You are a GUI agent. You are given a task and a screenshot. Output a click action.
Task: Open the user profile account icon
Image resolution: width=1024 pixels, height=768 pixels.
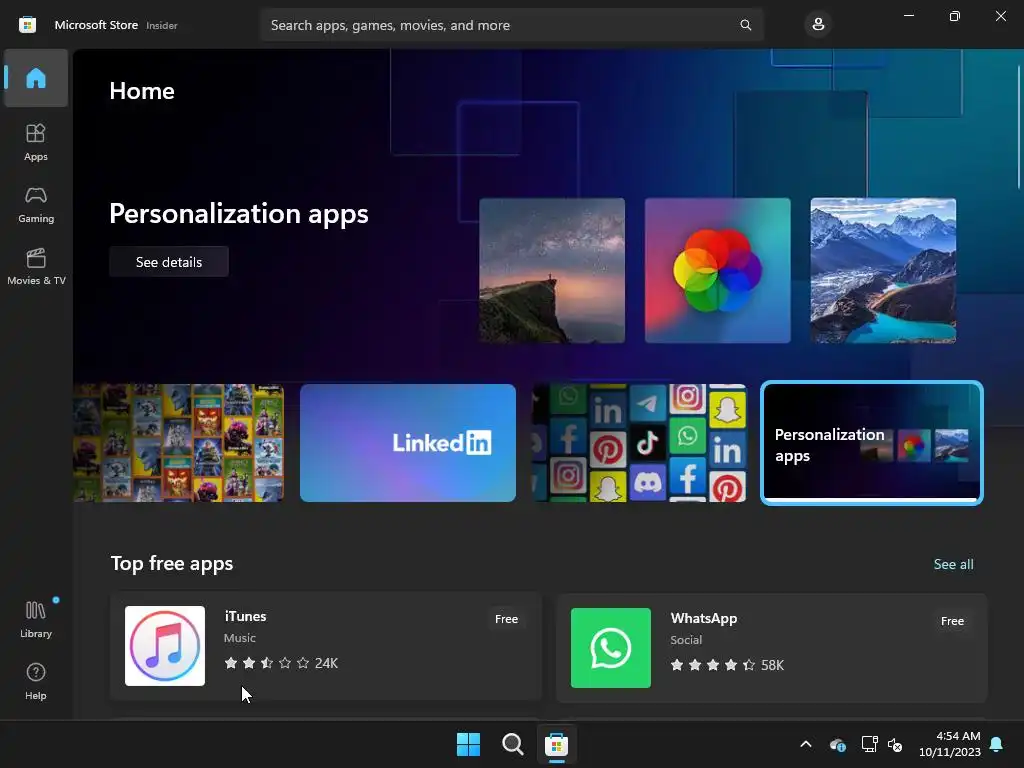point(818,25)
